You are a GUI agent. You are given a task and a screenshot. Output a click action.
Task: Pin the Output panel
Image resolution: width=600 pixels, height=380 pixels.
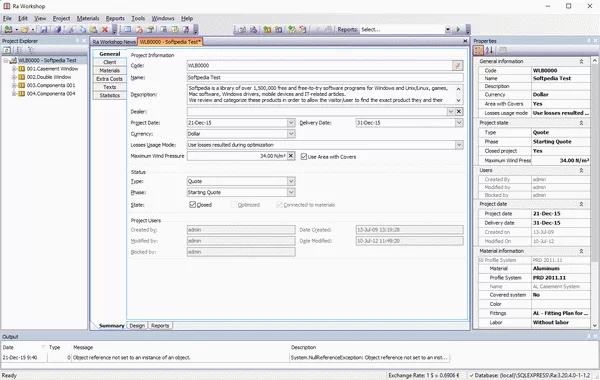click(x=589, y=336)
